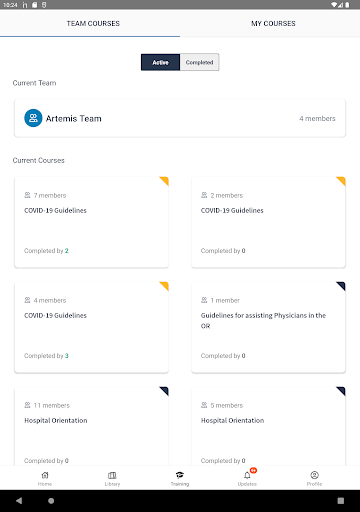Tap 'Artemis Team' name text
This screenshot has width=360, height=512.
[74, 118]
